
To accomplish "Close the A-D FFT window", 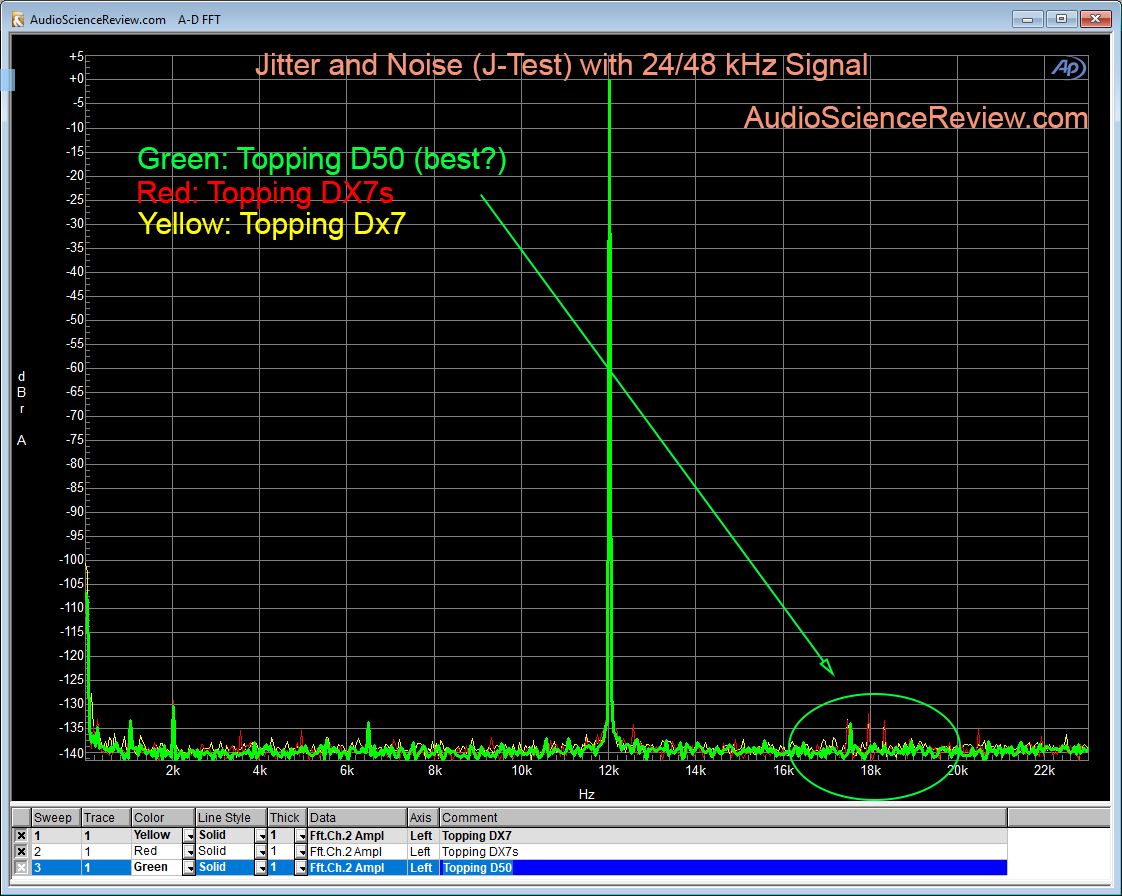I will (x=1095, y=19).
